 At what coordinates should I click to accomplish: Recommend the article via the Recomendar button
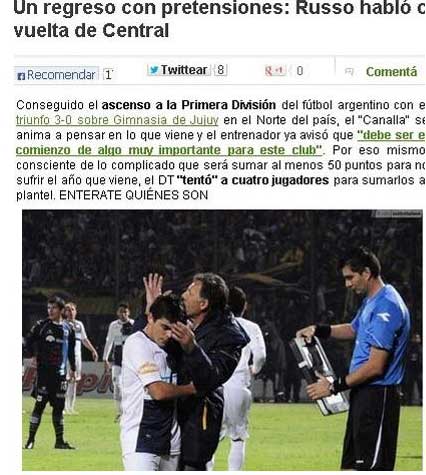pyautogui.click(x=57, y=74)
